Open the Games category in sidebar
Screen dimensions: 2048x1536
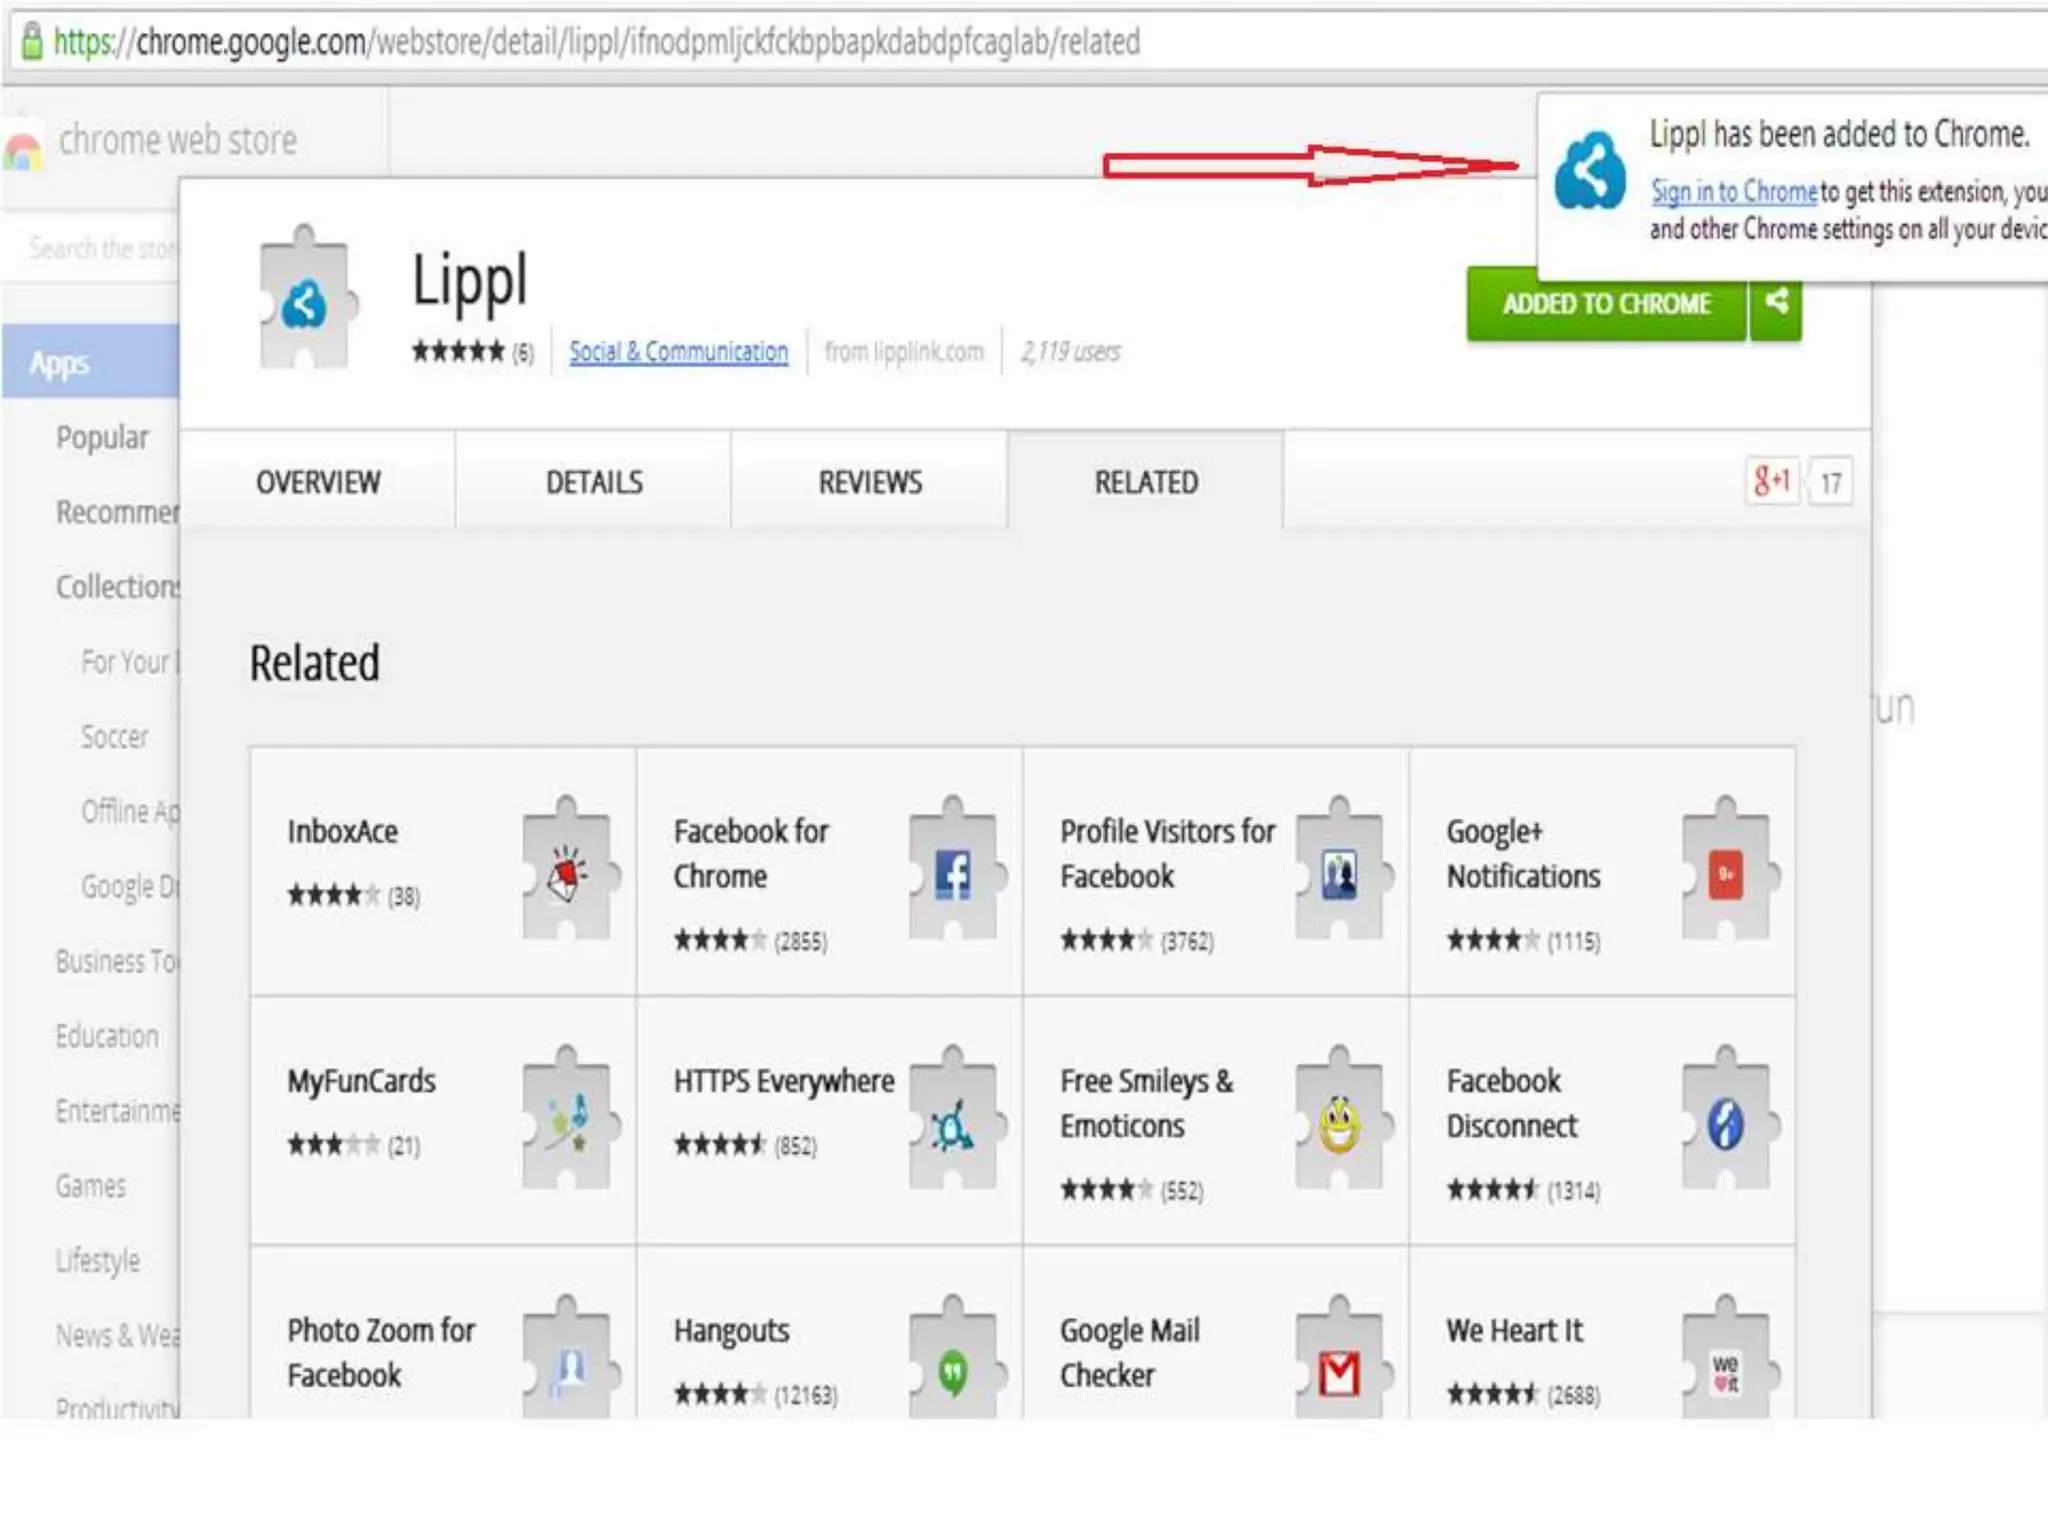(x=91, y=1186)
